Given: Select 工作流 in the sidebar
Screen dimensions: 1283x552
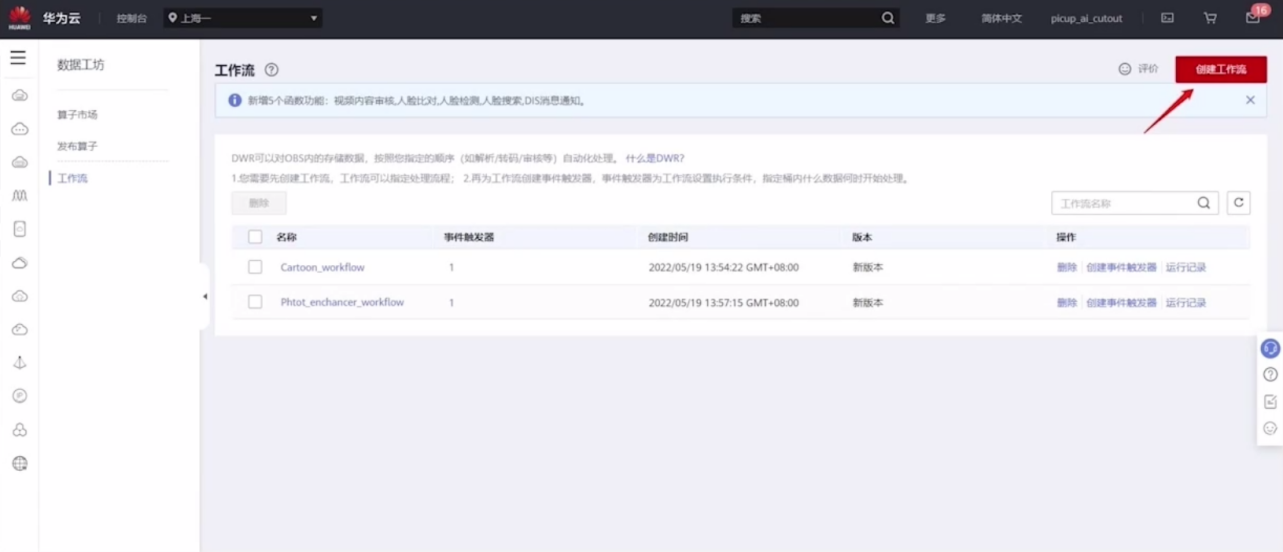Looking at the screenshot, I should 72,178.
